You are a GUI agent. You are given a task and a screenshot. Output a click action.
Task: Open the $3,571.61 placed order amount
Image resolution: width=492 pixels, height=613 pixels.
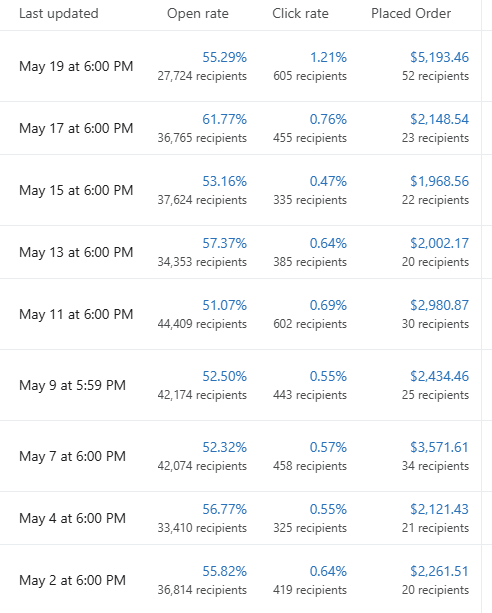439,447
